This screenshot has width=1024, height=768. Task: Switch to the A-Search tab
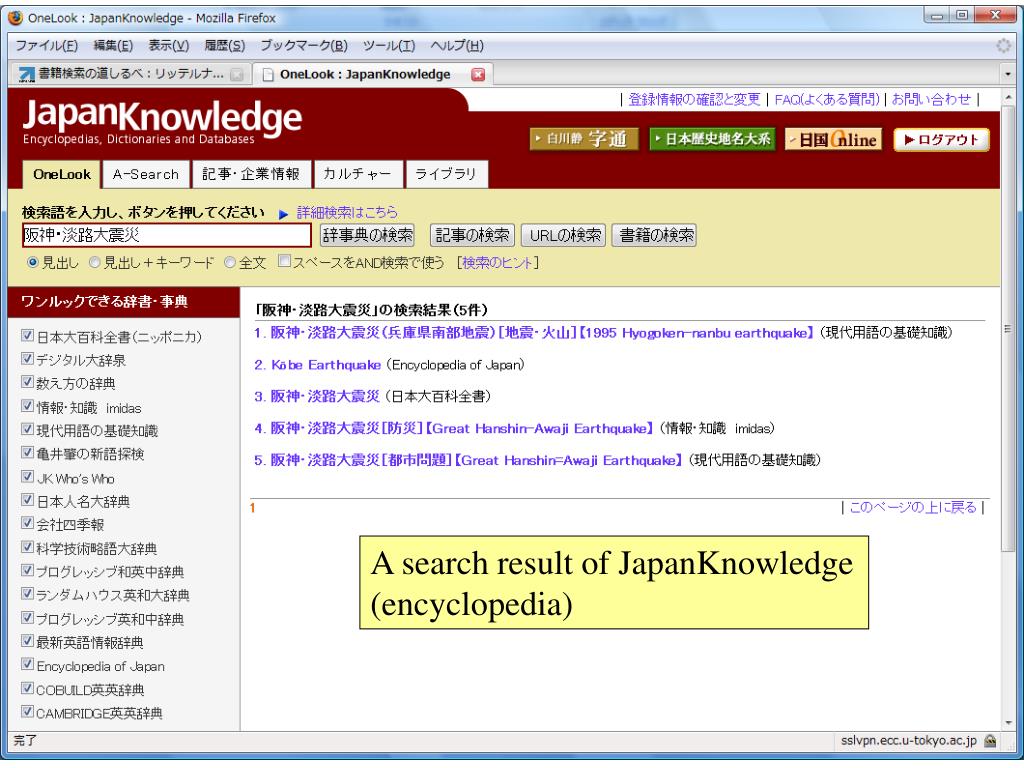[x=146, y=174]
